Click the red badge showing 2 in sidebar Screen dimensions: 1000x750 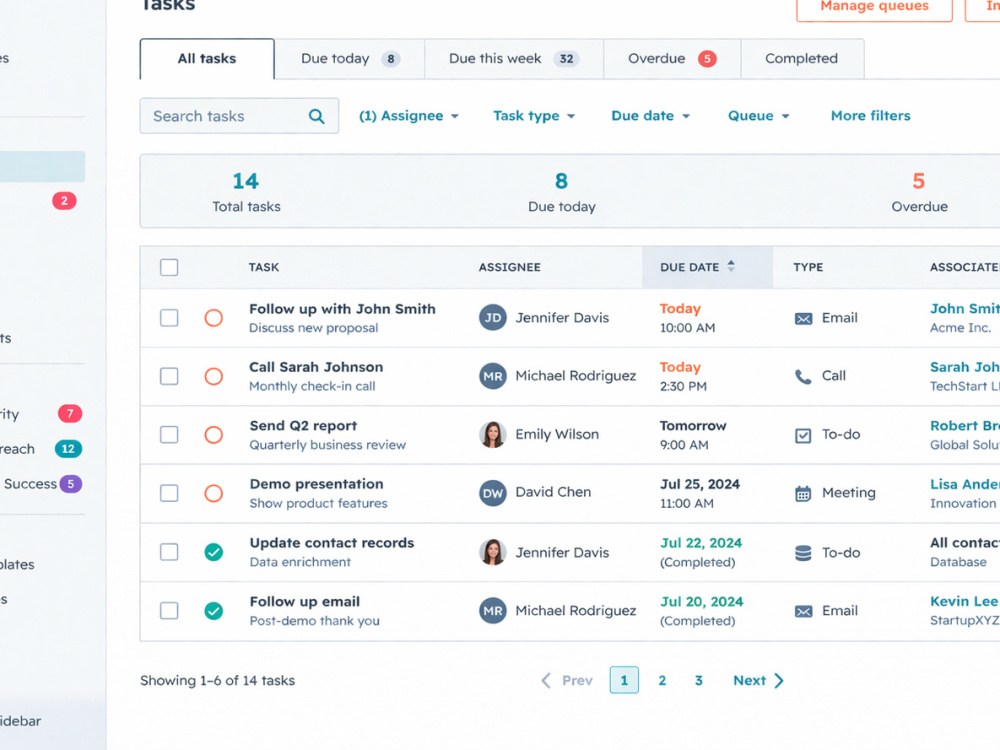click(64, 201)
